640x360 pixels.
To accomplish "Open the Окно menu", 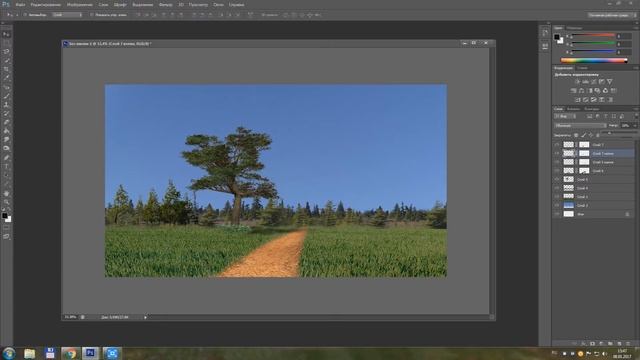I will click(218, 4).
